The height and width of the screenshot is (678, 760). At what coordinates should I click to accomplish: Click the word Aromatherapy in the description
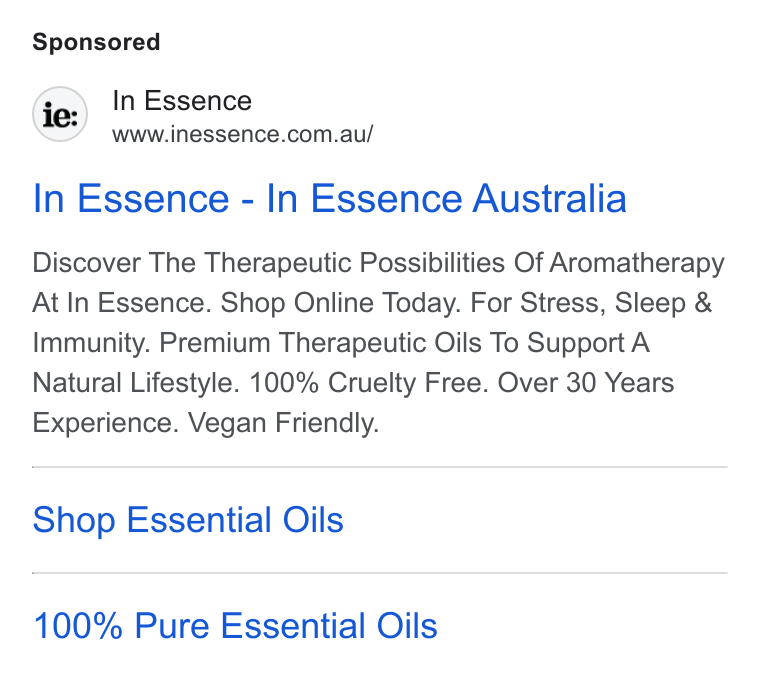coord(637,264)
